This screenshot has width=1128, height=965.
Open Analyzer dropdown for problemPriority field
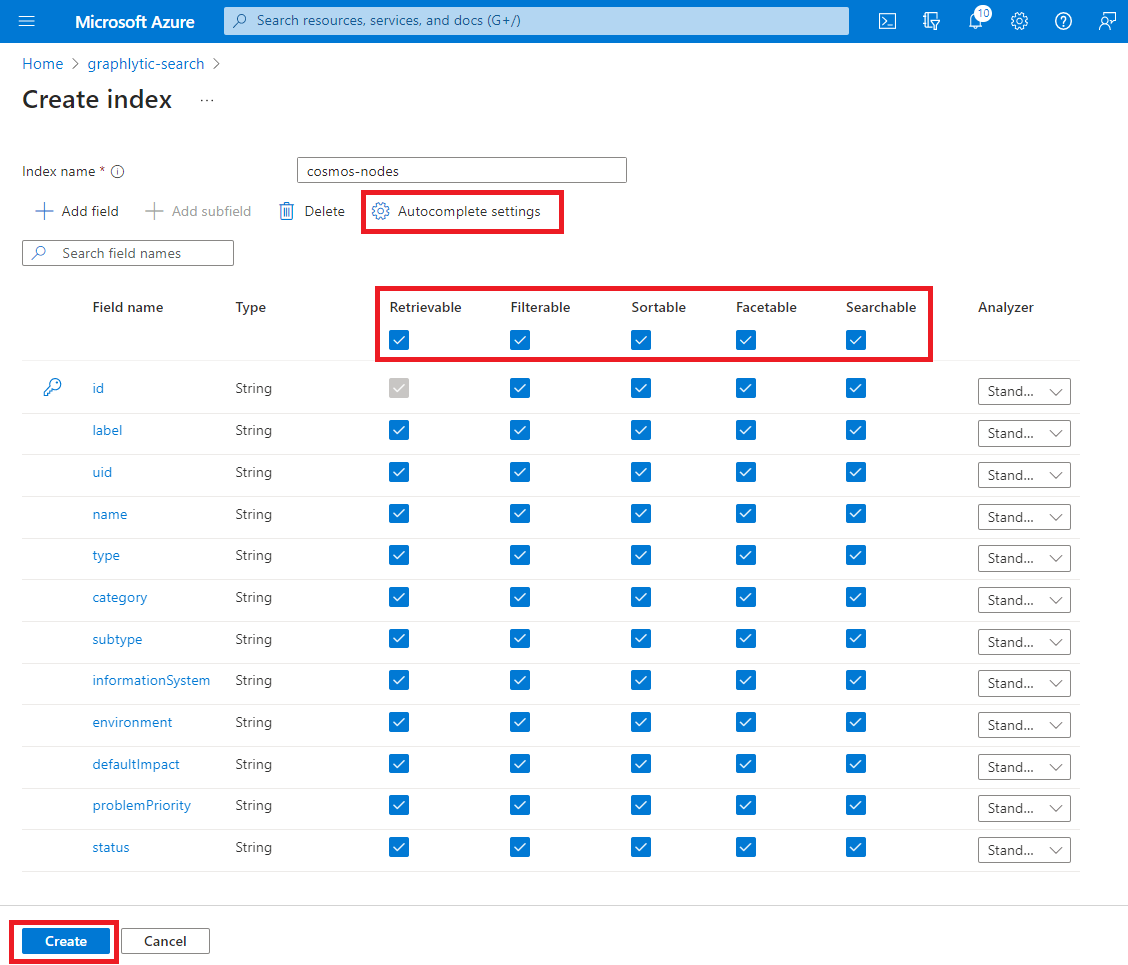[x=1024, y=808]
